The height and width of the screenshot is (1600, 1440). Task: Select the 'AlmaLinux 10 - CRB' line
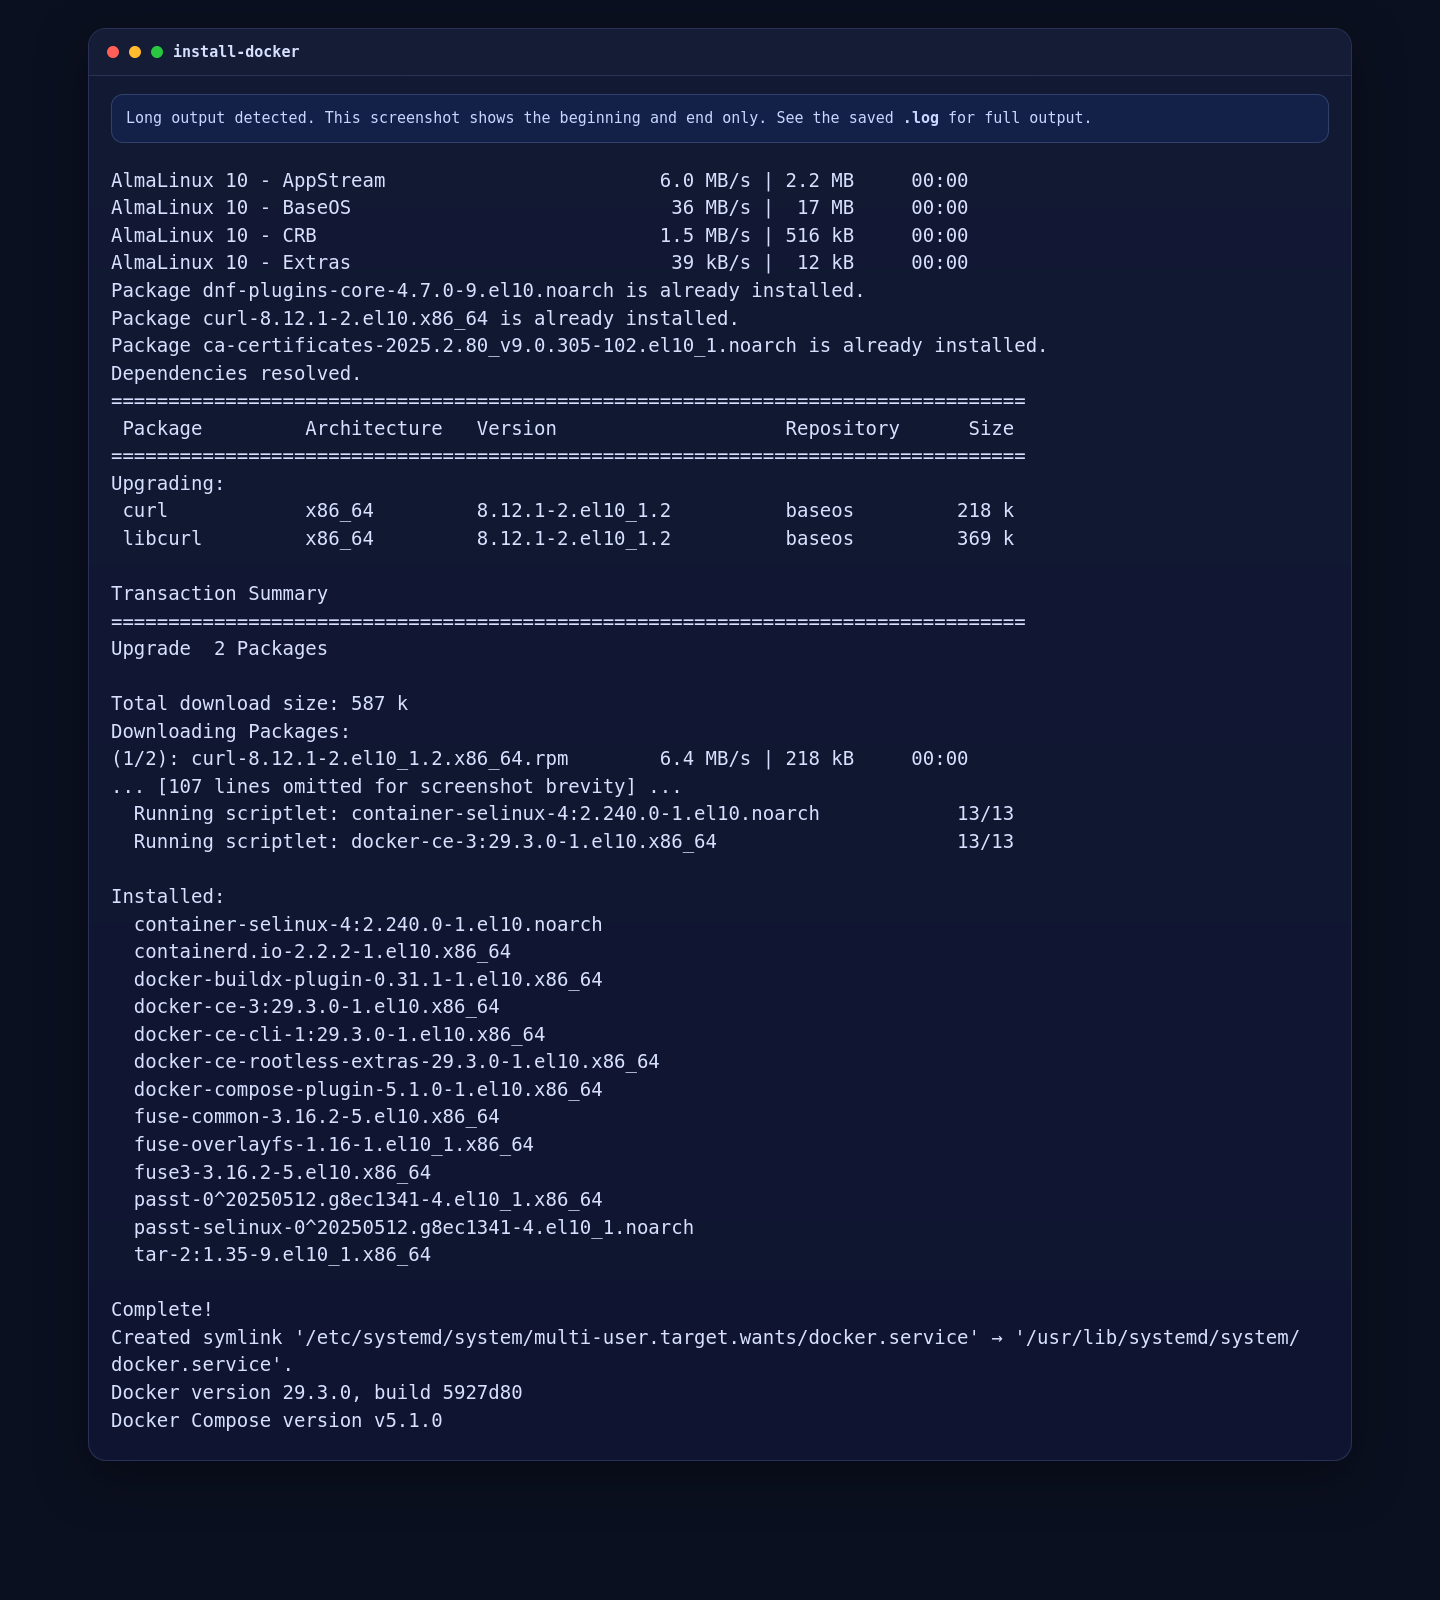[540, 236]
